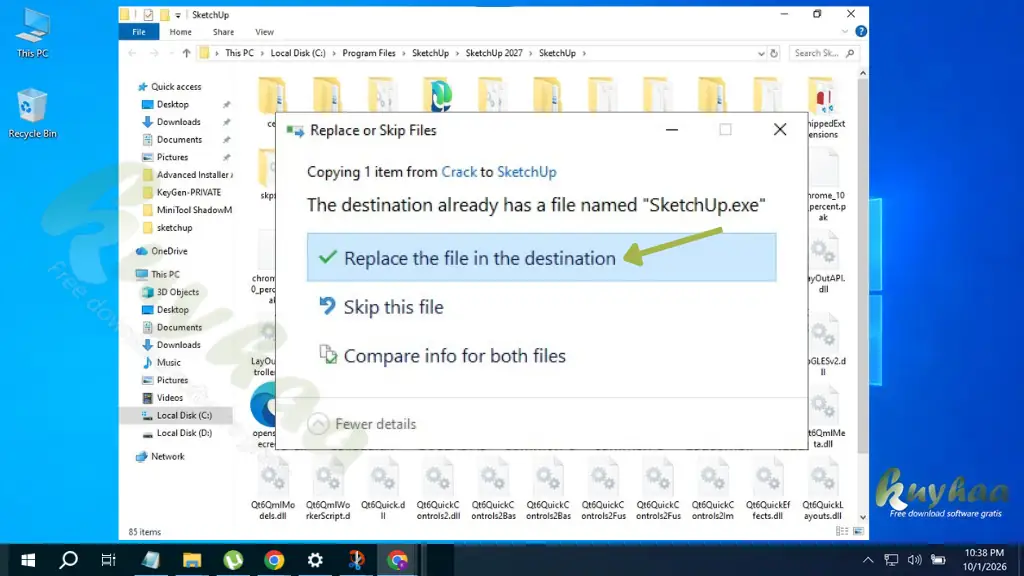The height and width of the screenshot is (576, 1024).
Task: Open taskbar Search magnifier
Action: pyautogui.click(x=69, y=560)
